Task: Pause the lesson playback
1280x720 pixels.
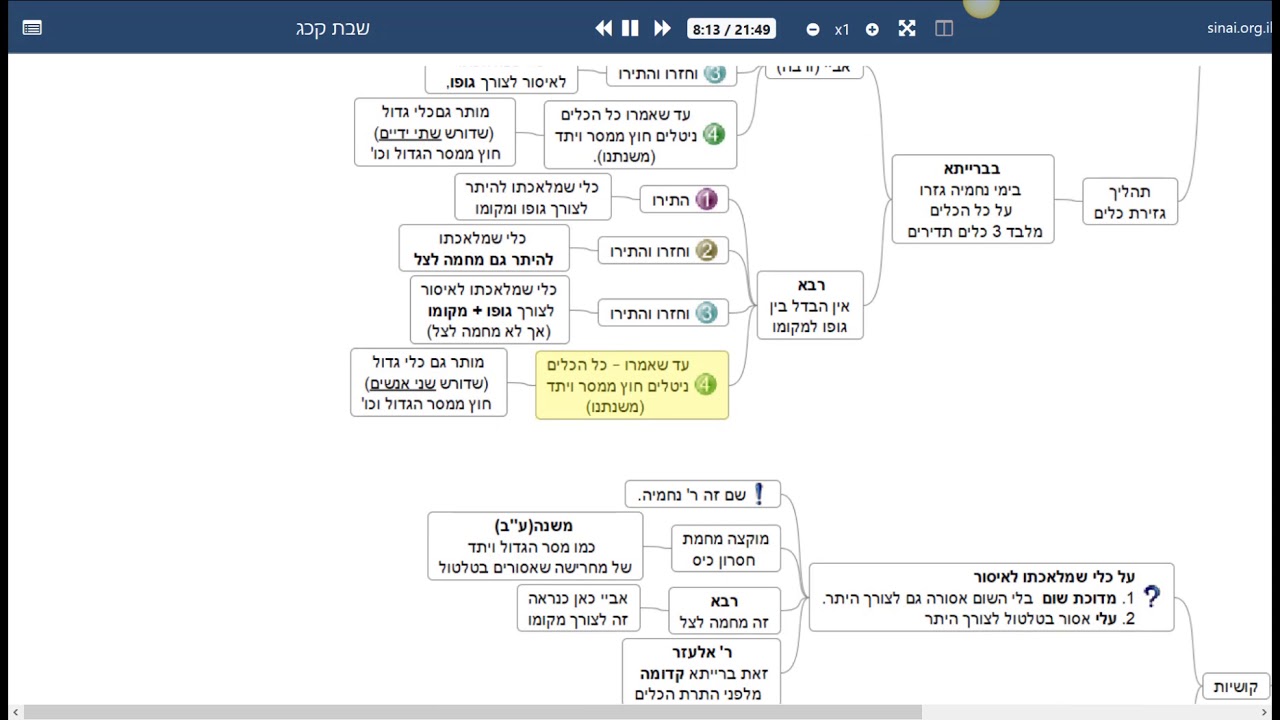Action: pos(630,29)
